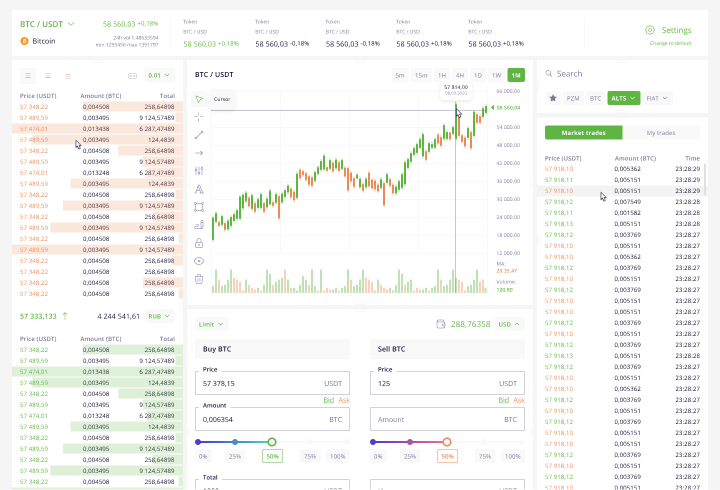Click the Sell BTC slider 50% handle
This screenshot has width=720, height=490.
(x=447, y=441)
